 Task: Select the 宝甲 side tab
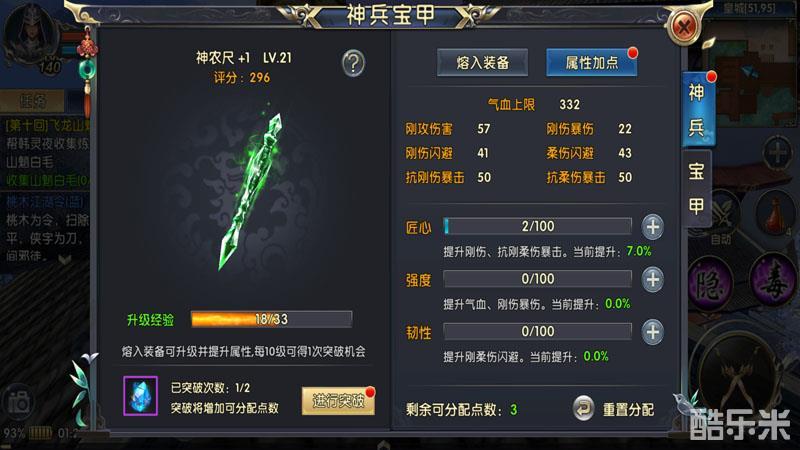pos(697,189)
